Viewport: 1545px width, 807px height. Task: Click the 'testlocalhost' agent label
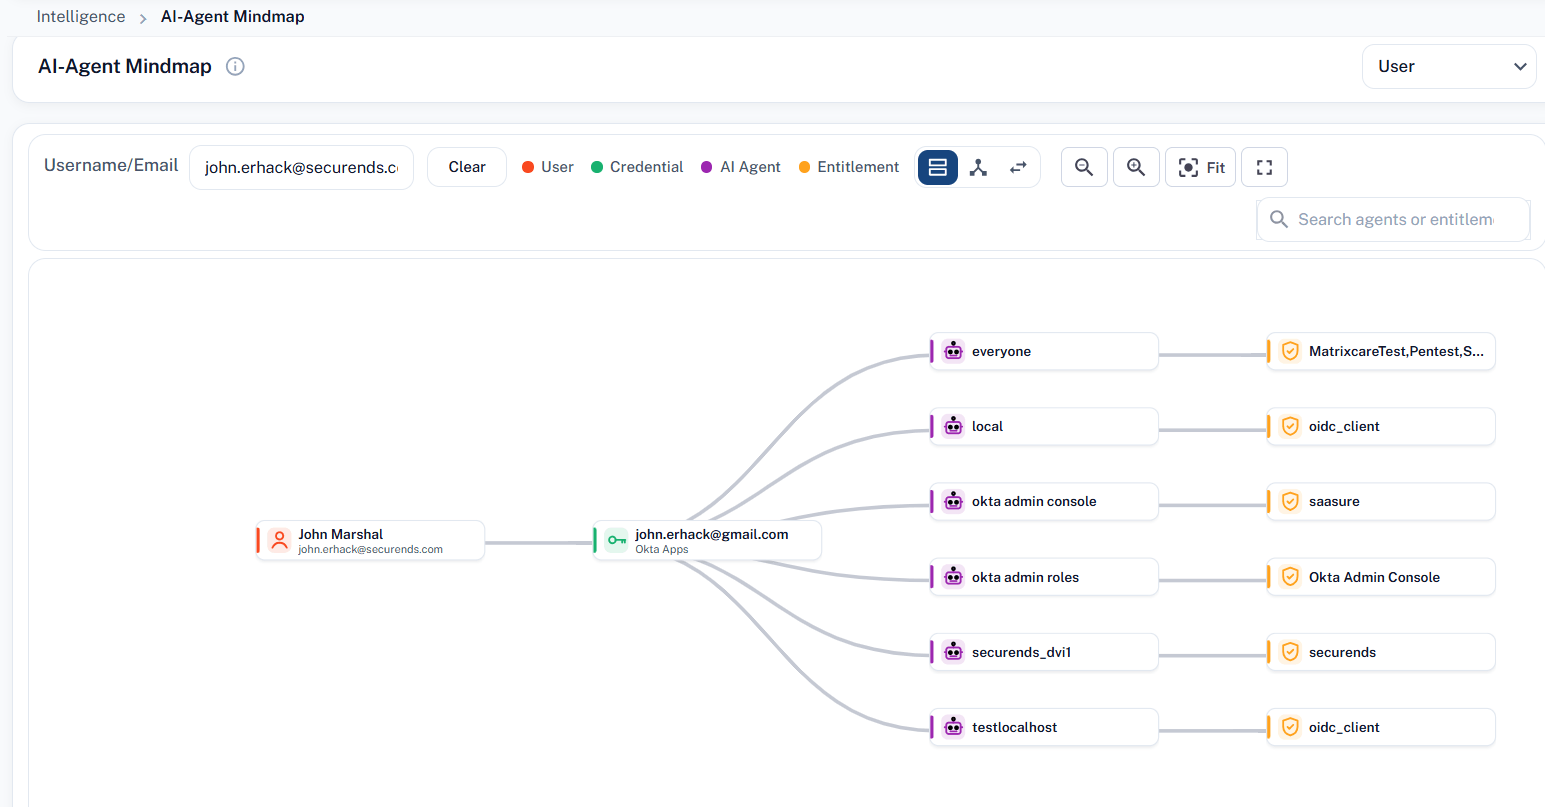click(x=1014, y=727)
